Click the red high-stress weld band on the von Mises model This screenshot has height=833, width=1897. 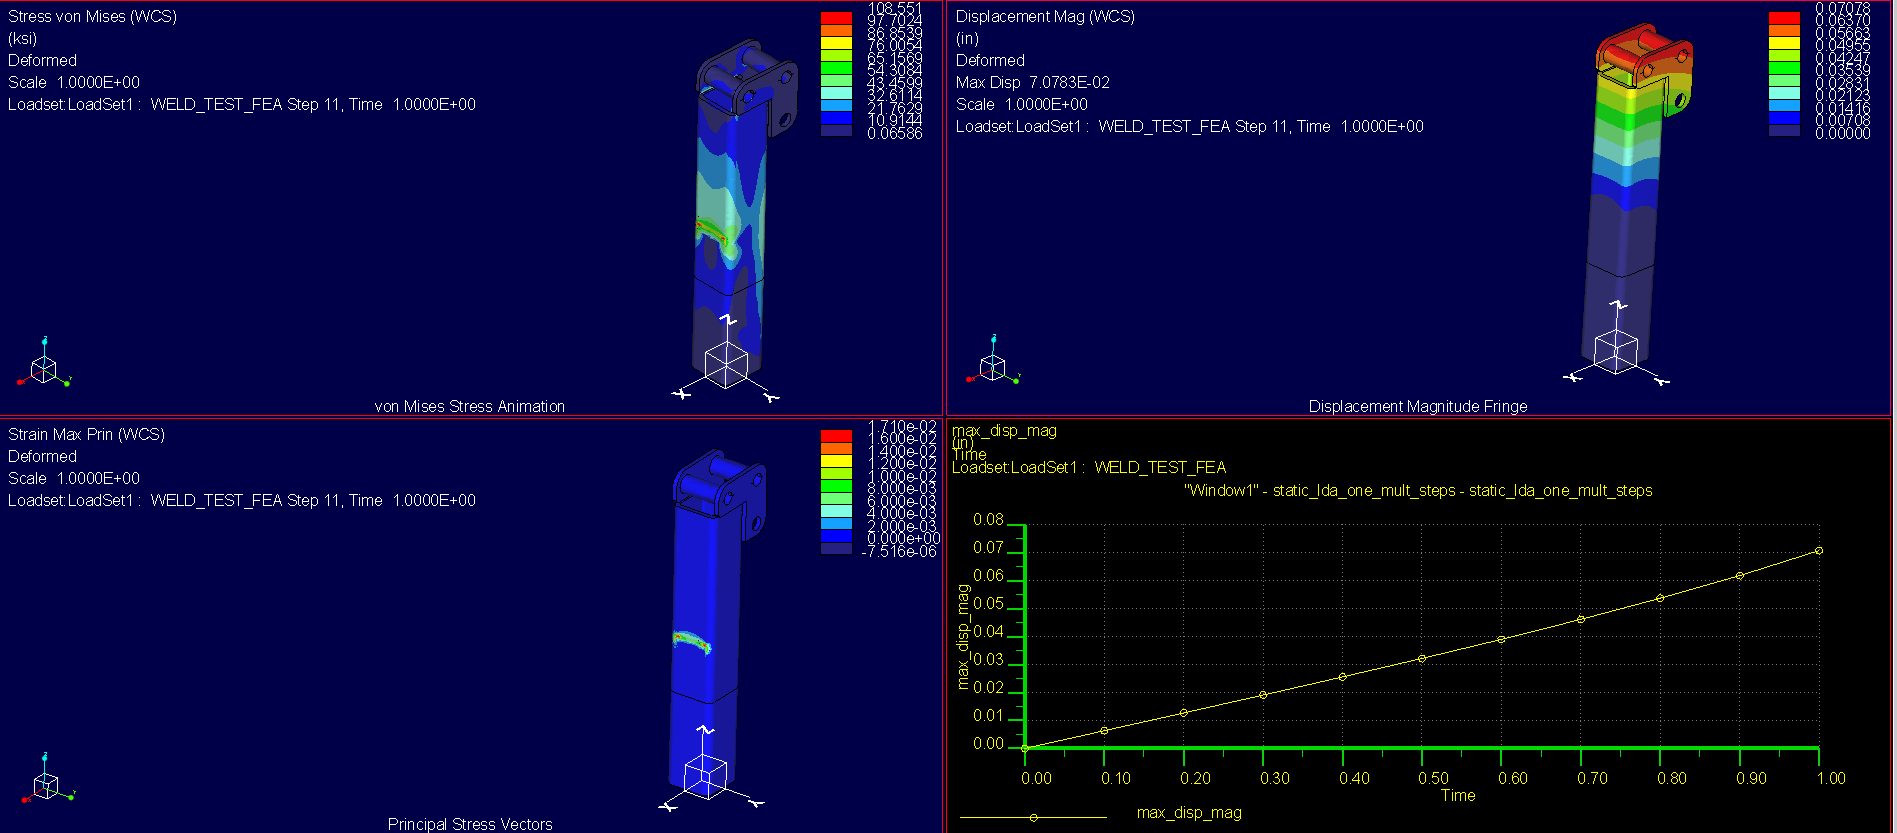point(712,231)
